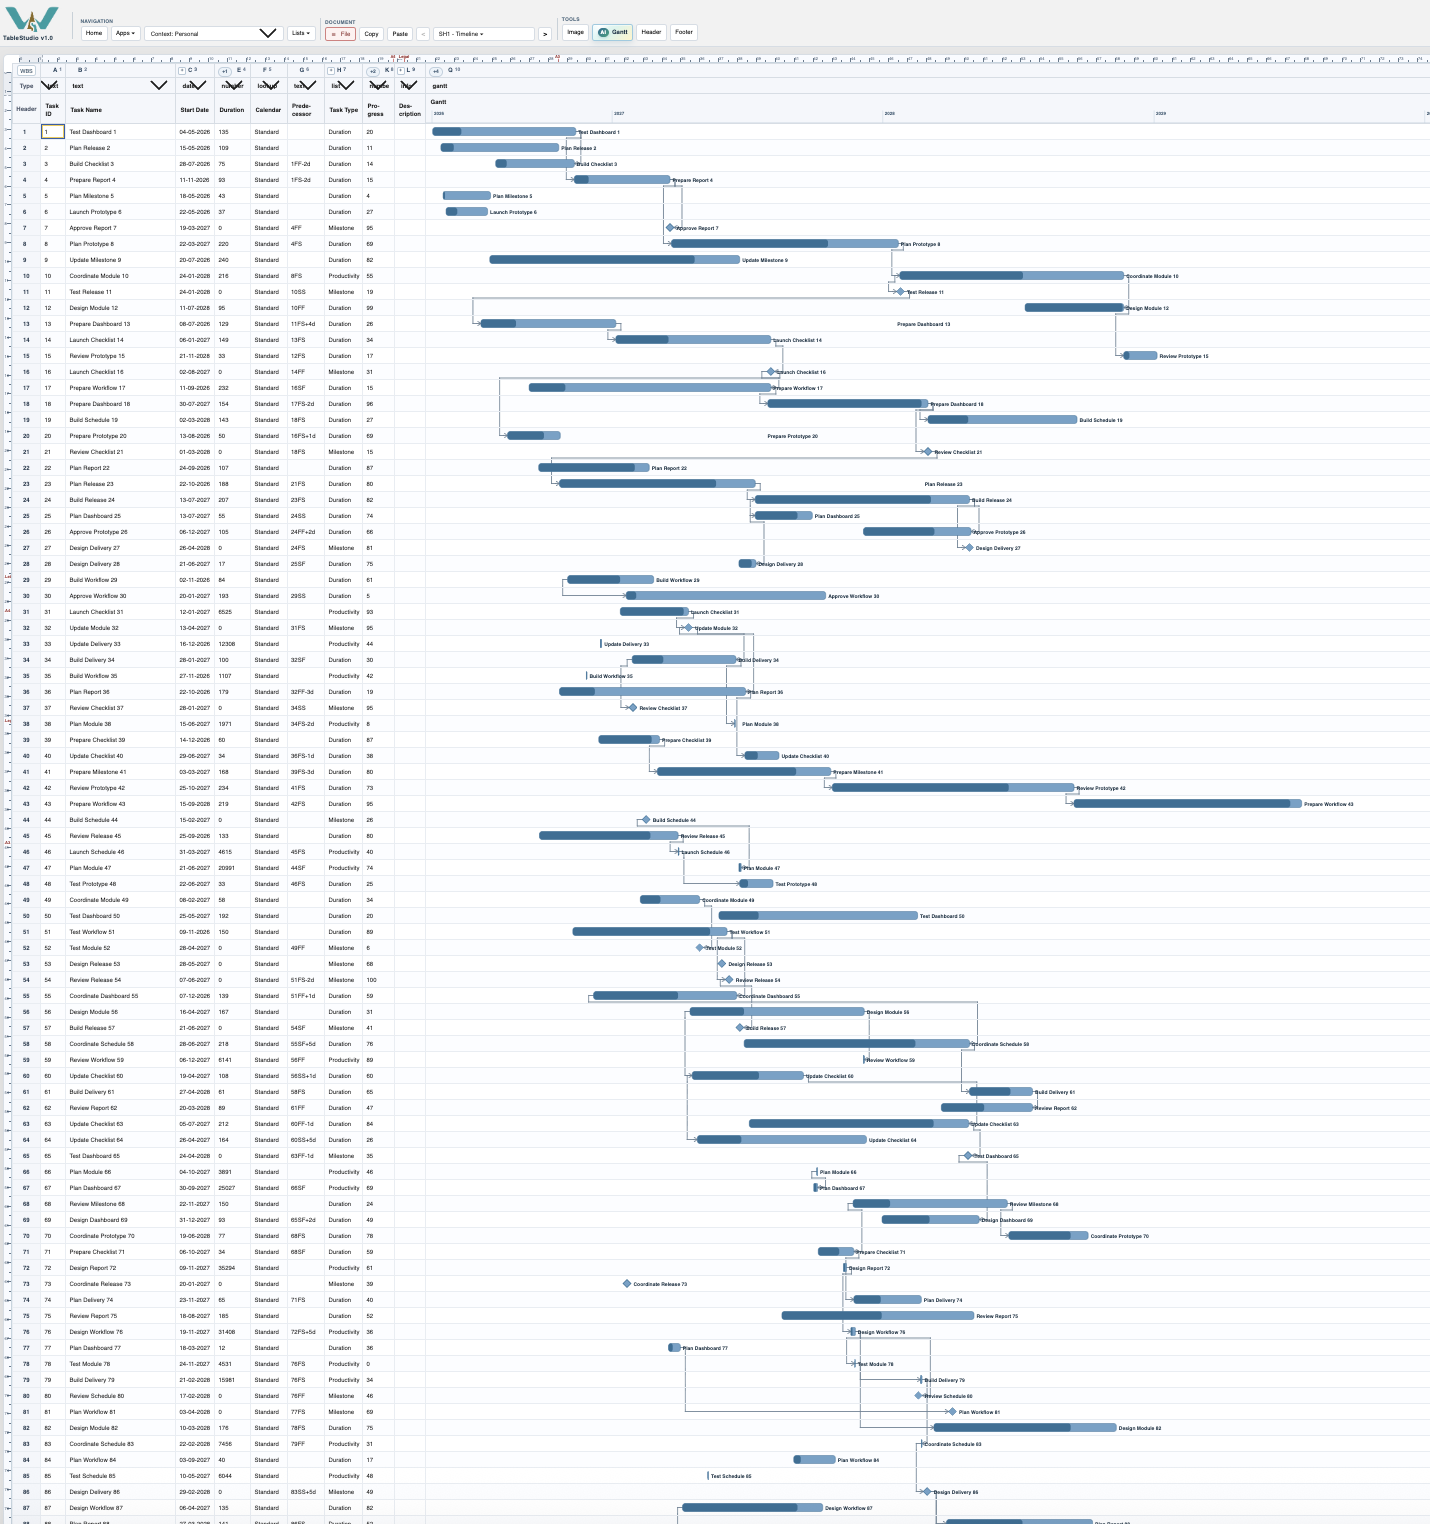Image resolution: width=1430 pixels, height=1524 pixels.
Task: Expand the +6 hidden columns before column Q
Action: coord(436,71)
